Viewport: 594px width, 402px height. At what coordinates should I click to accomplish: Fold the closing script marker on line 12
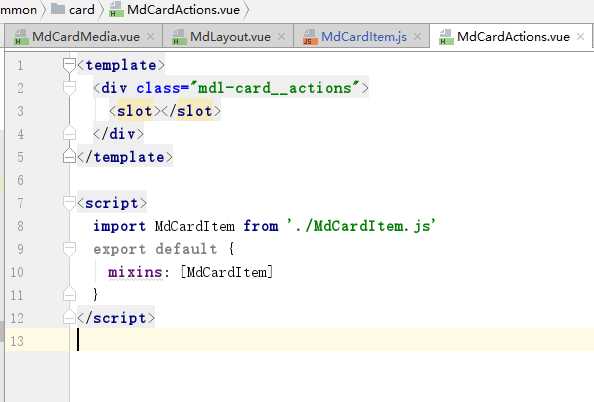click(x=69, y=317)
